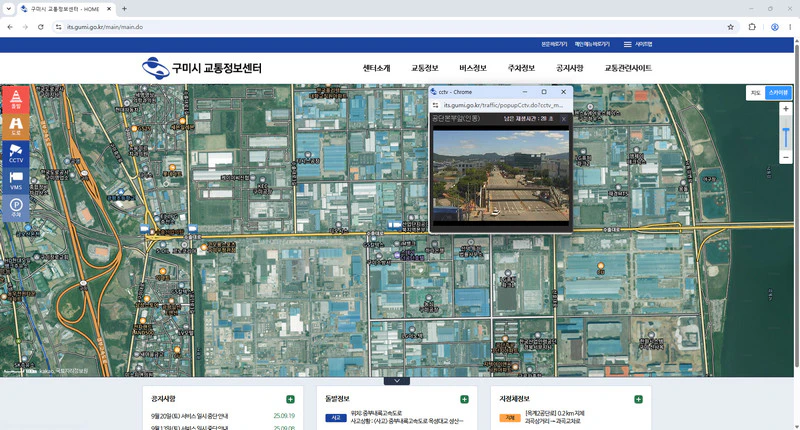Close the cctv Chrome popup window

point(563,92)
